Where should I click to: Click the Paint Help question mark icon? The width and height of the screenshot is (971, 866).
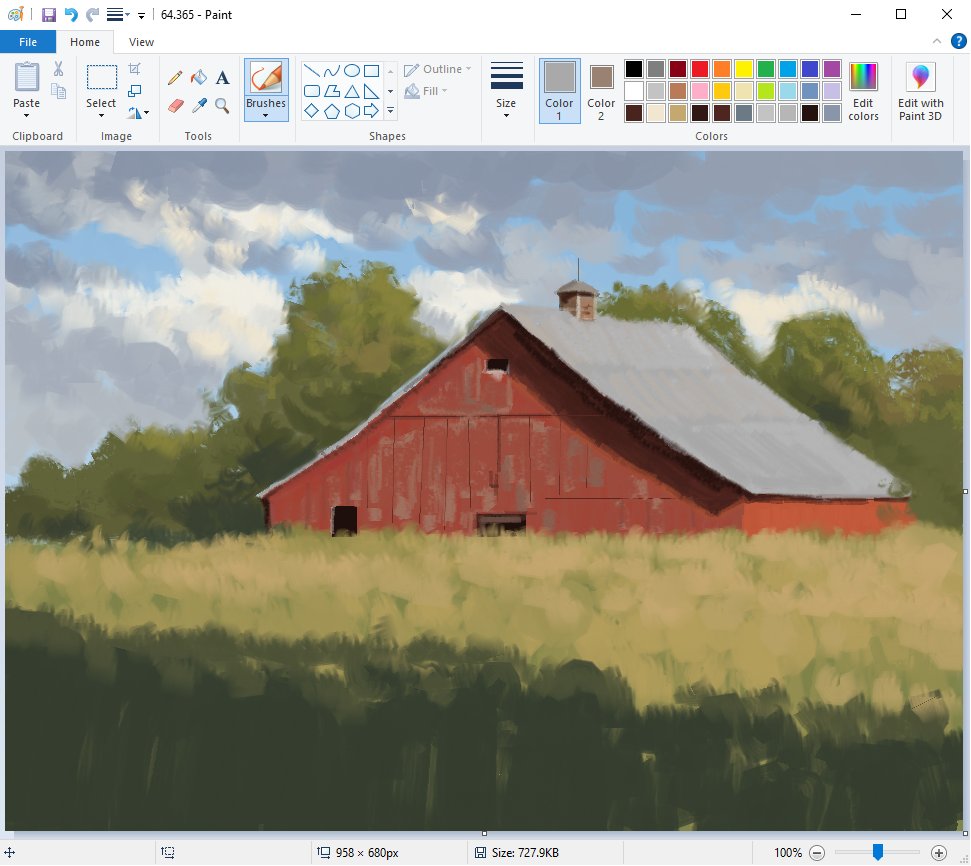(958, 42)
